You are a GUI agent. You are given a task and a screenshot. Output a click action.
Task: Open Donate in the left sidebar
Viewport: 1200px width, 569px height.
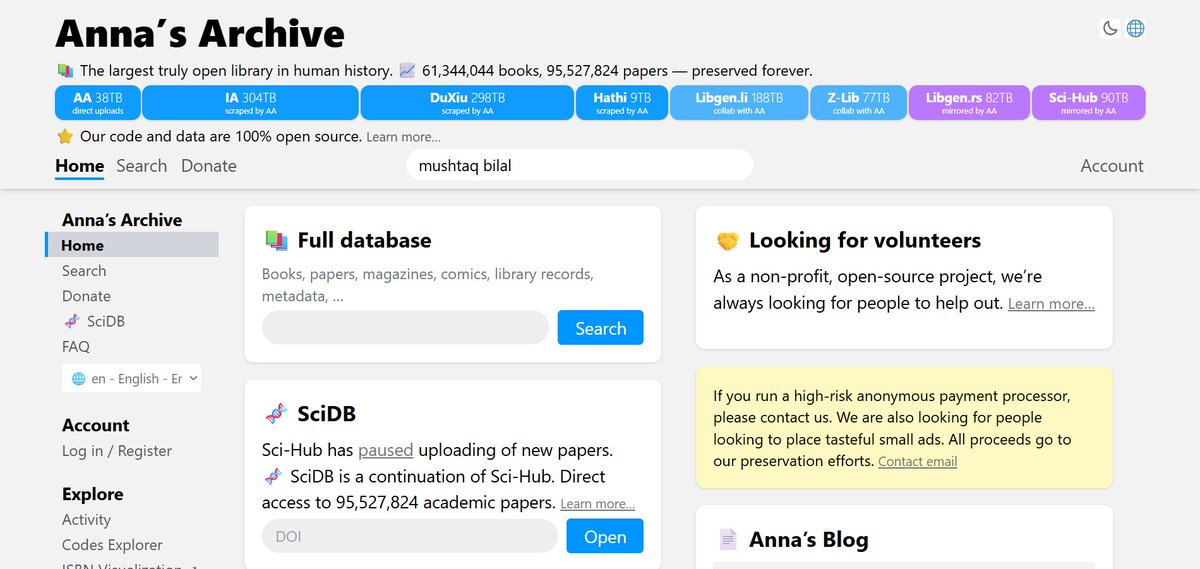[86, 296]
